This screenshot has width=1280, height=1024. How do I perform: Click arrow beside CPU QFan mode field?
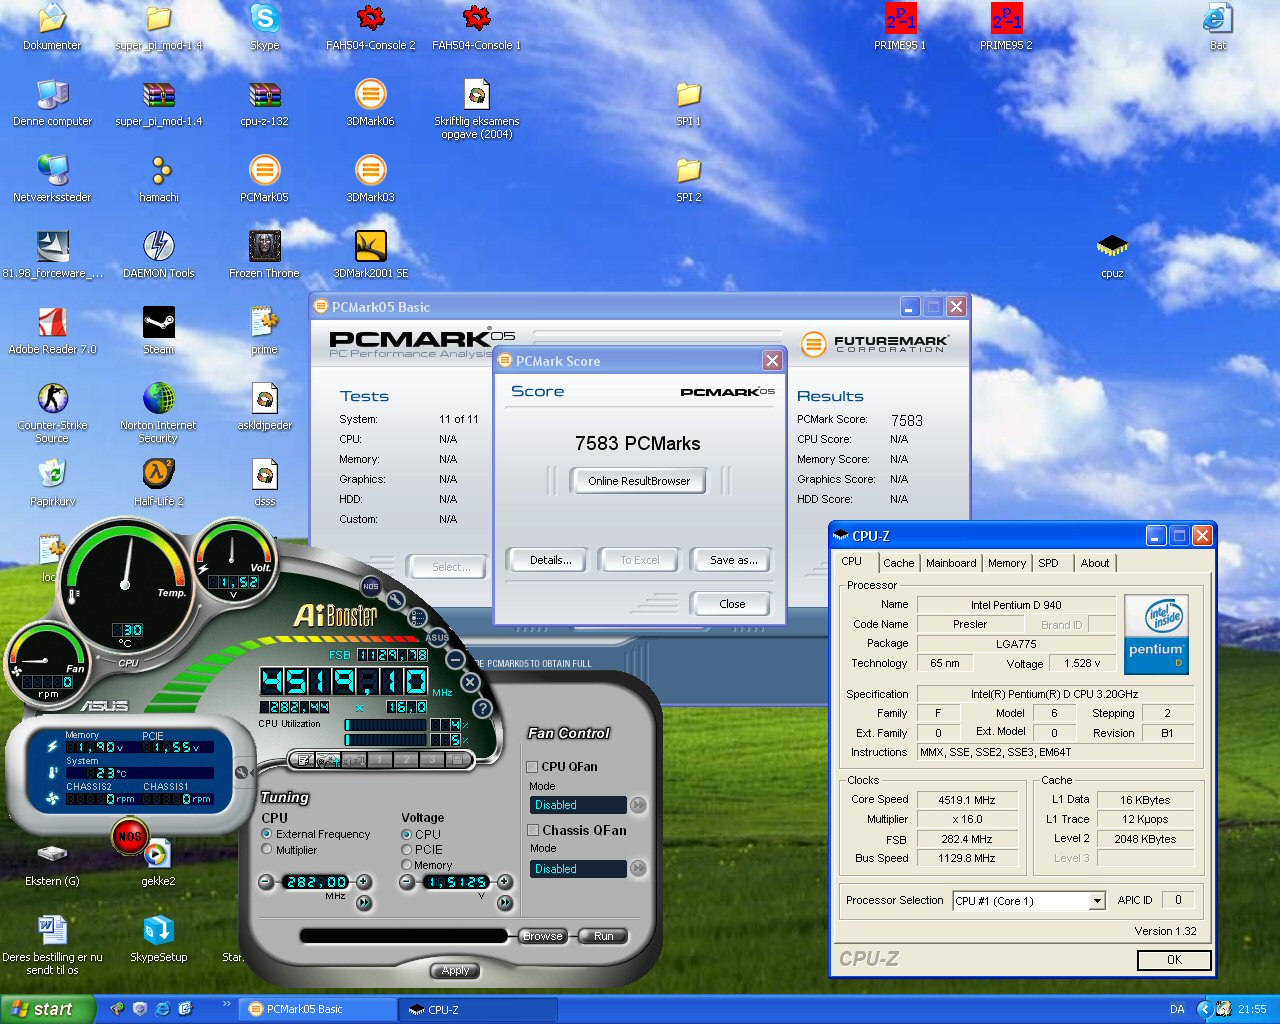pyautogui.click(x=638, y=805)
